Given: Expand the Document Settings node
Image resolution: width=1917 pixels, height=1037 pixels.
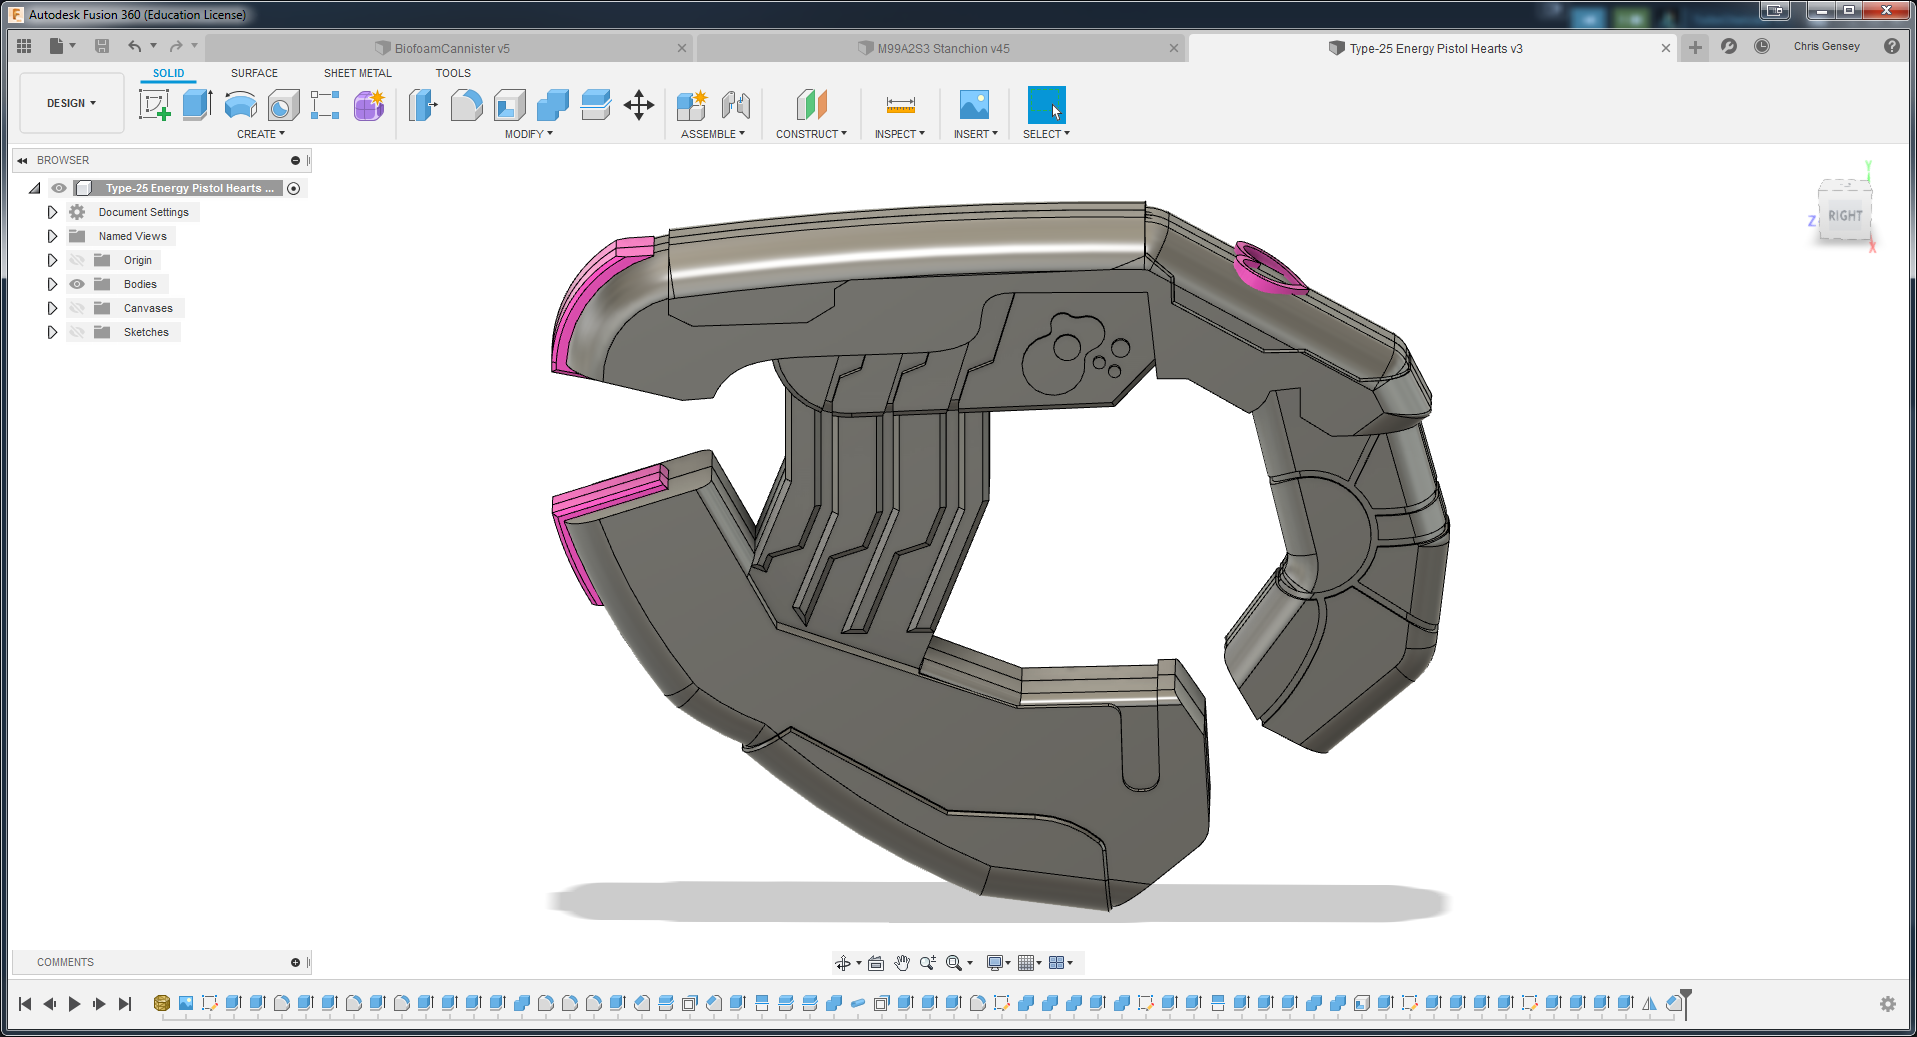Looking at the screenshot, I should point(52,212).
